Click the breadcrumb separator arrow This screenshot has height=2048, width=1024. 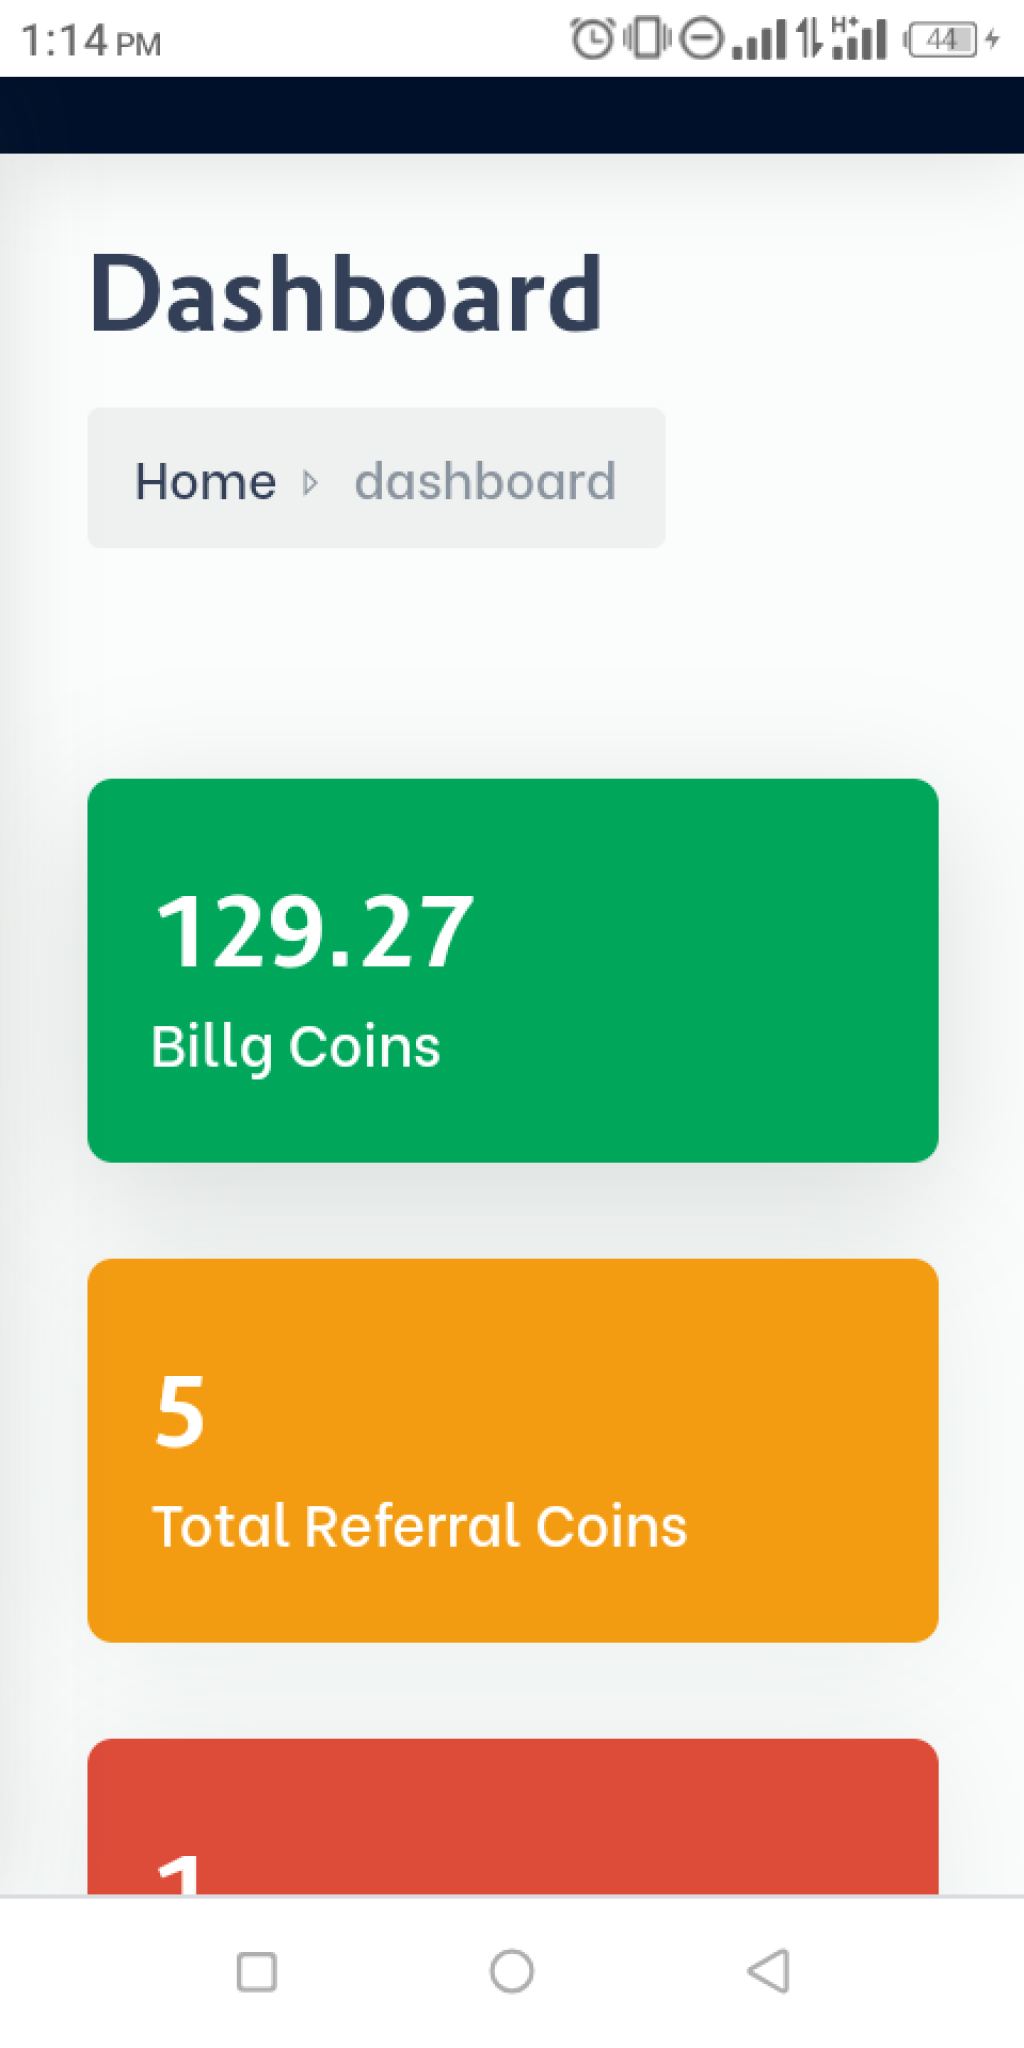(x=310, y=484)
